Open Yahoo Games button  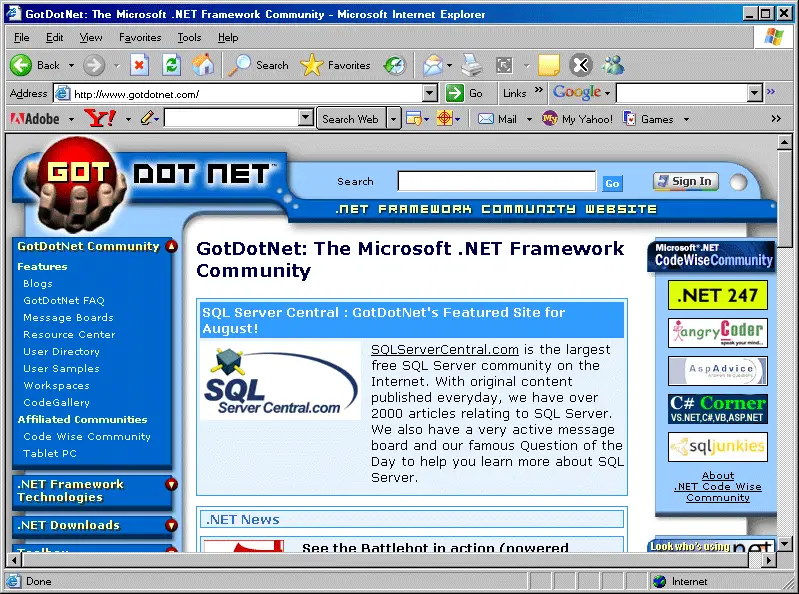tap(648, 119)
